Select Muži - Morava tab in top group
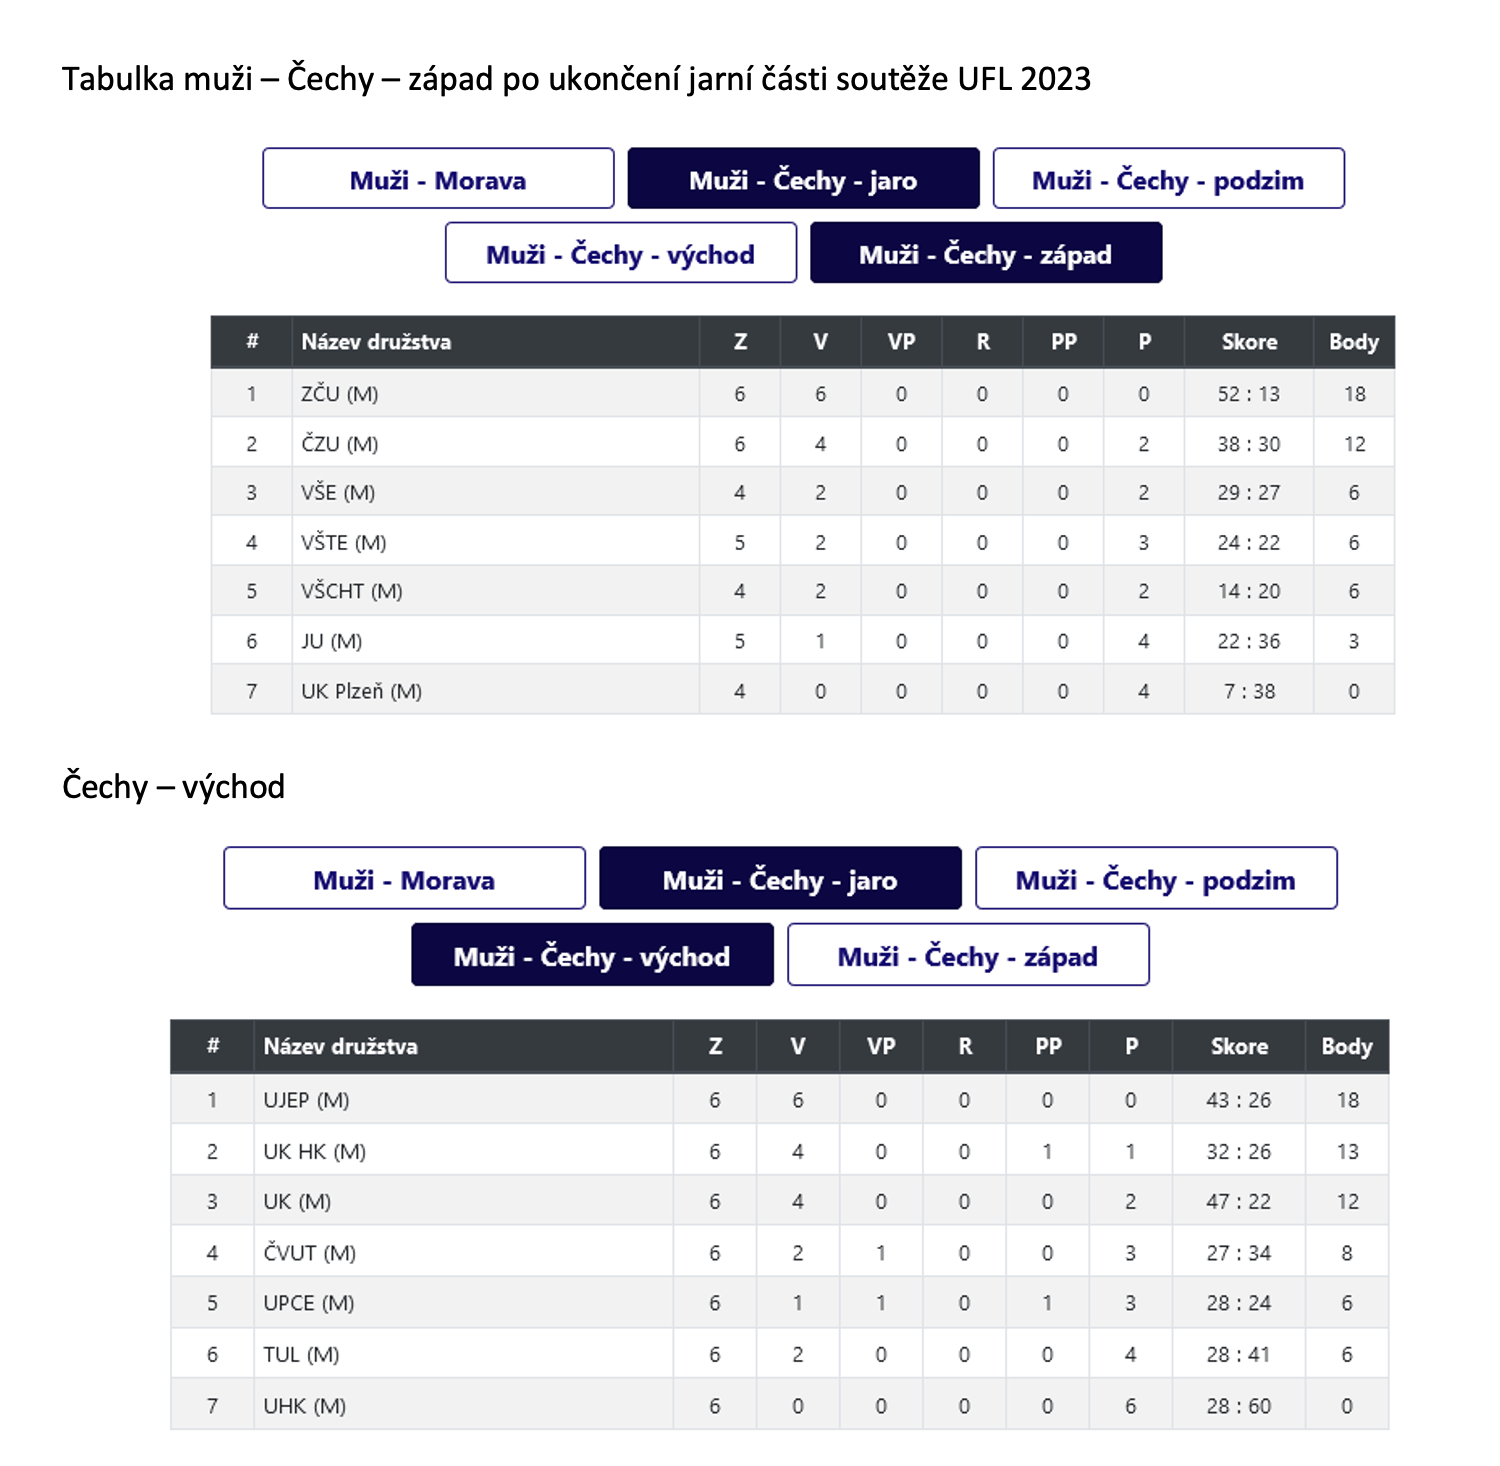 pyautogui.click(x=438, y=179)
